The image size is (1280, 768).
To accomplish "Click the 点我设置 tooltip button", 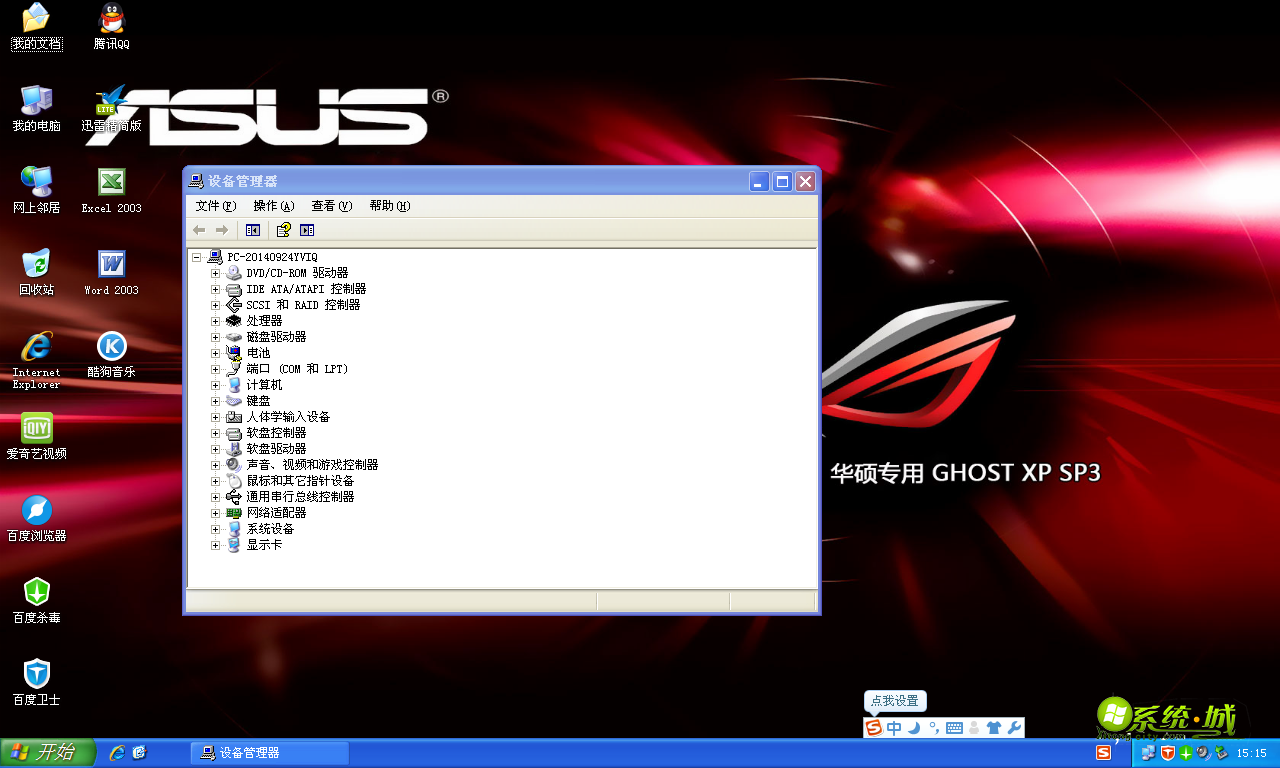I will pos(894,701).
